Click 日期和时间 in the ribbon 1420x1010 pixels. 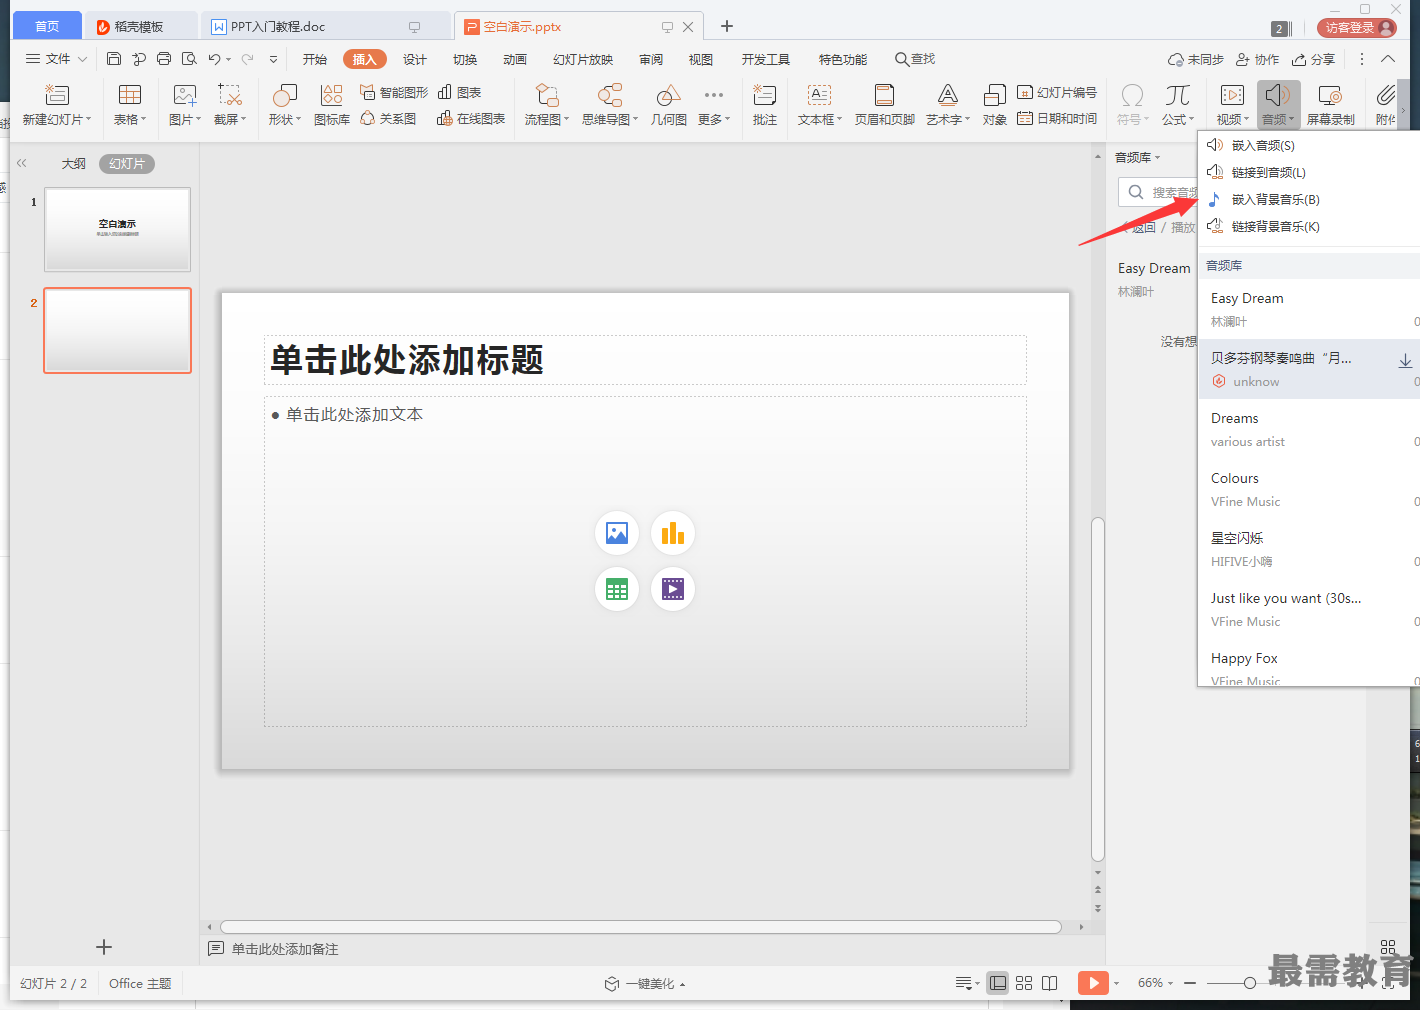[1057, 118]
